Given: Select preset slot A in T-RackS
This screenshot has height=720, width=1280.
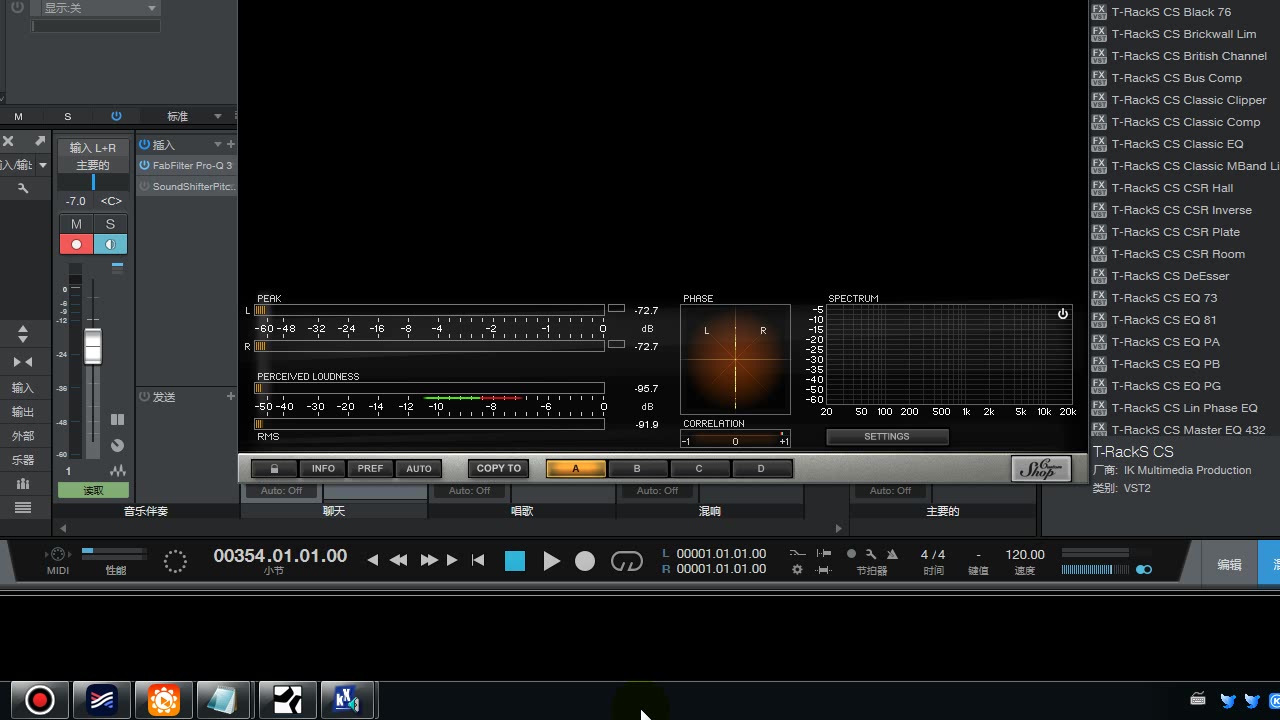Looking at the screenshot, I should 575,468.
